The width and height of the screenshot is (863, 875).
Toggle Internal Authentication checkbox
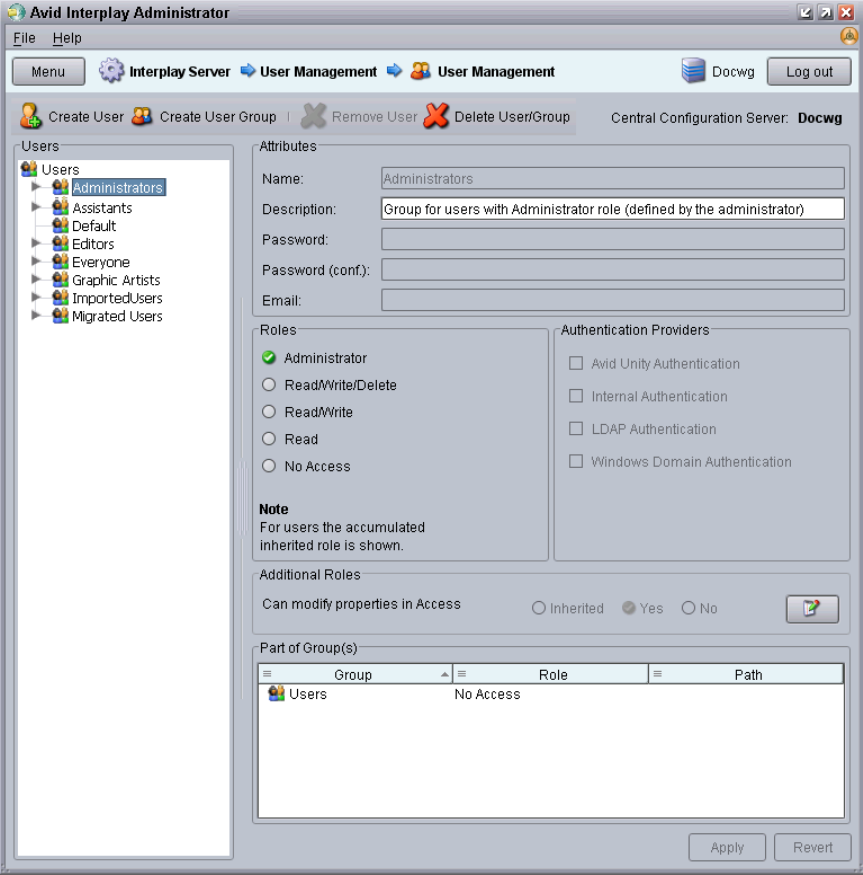tap(576, 396)
